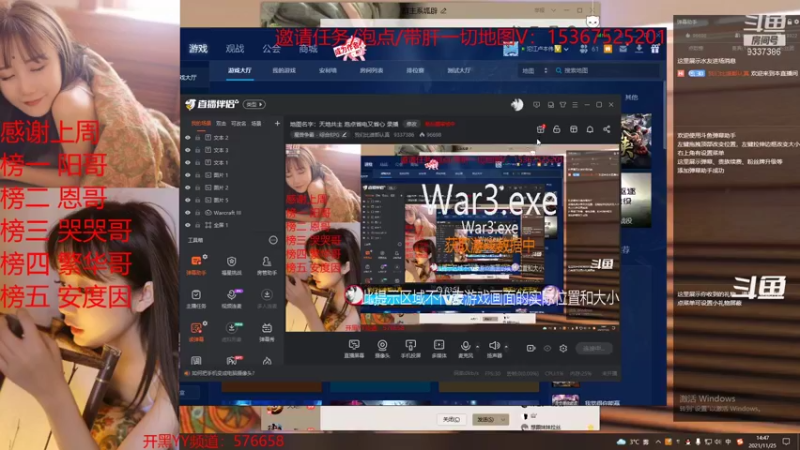Viewport: 800px width, 450px height.
Task: Open the 弹幕秀 tool
Action: [266, 332]
